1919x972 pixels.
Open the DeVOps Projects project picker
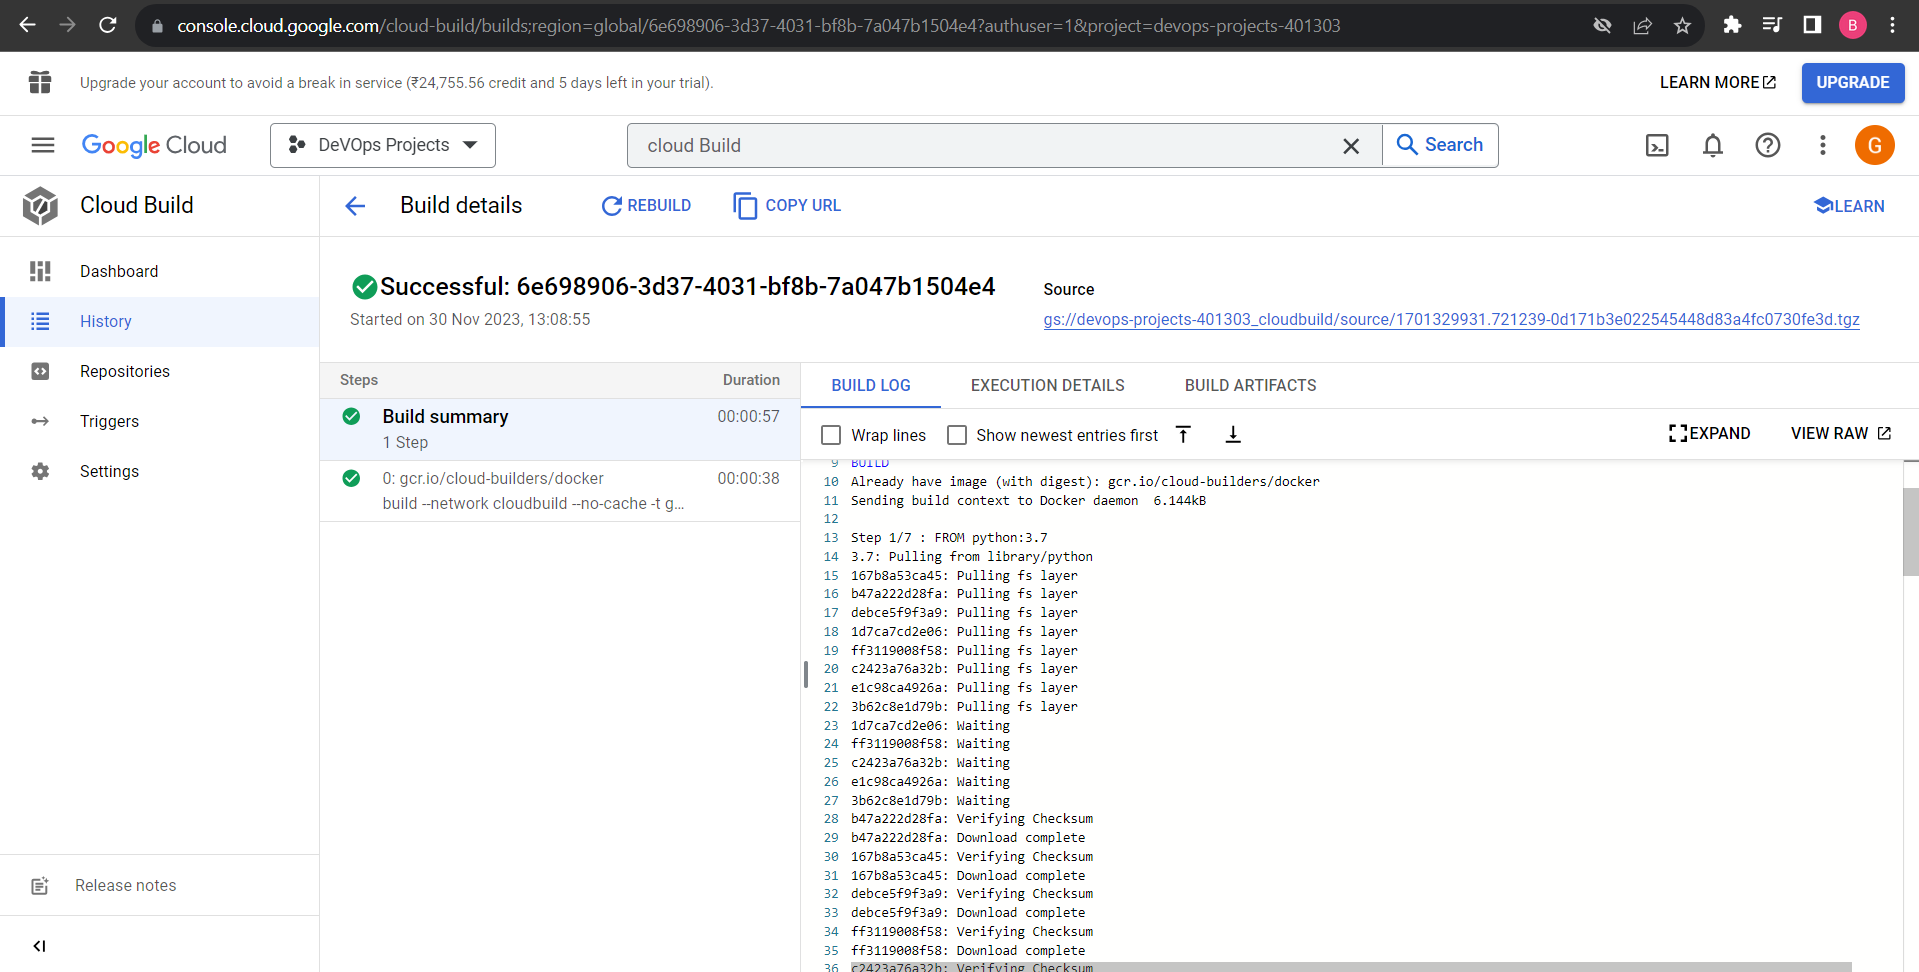[383, 145]
